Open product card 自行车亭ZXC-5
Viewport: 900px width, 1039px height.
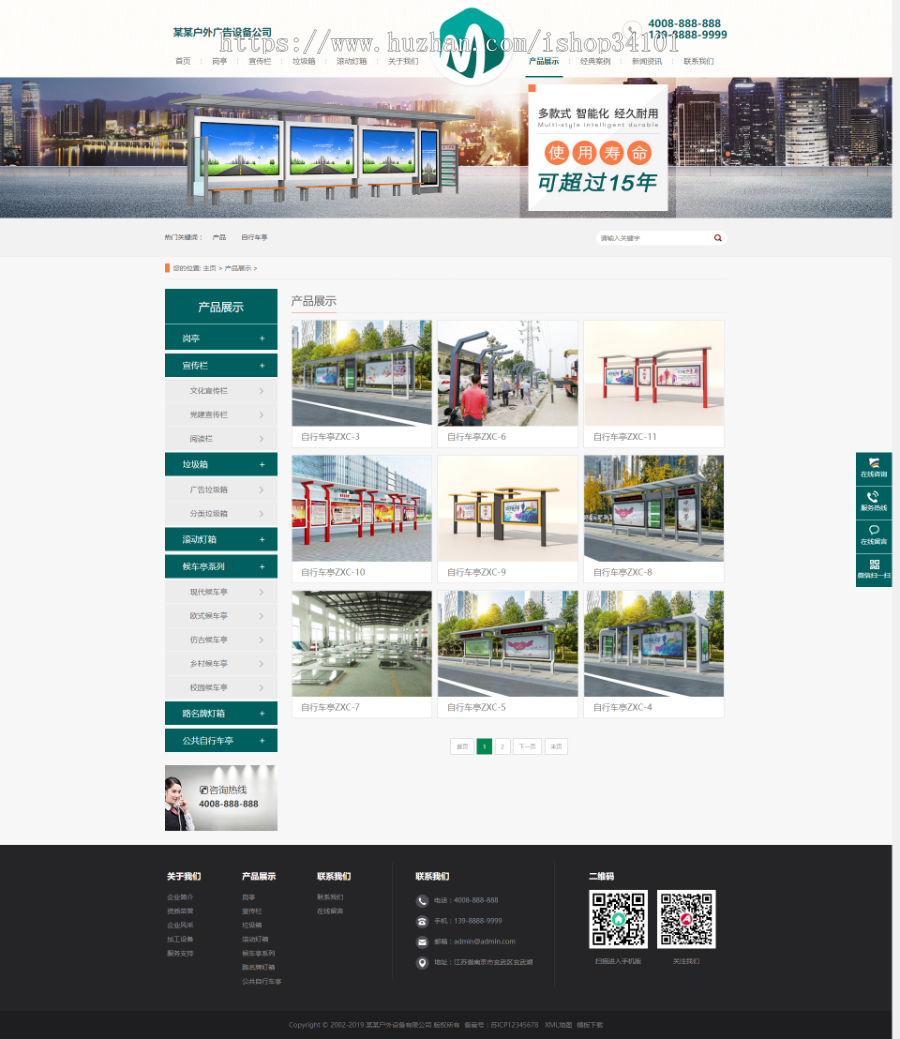click(x=508, y=654)
